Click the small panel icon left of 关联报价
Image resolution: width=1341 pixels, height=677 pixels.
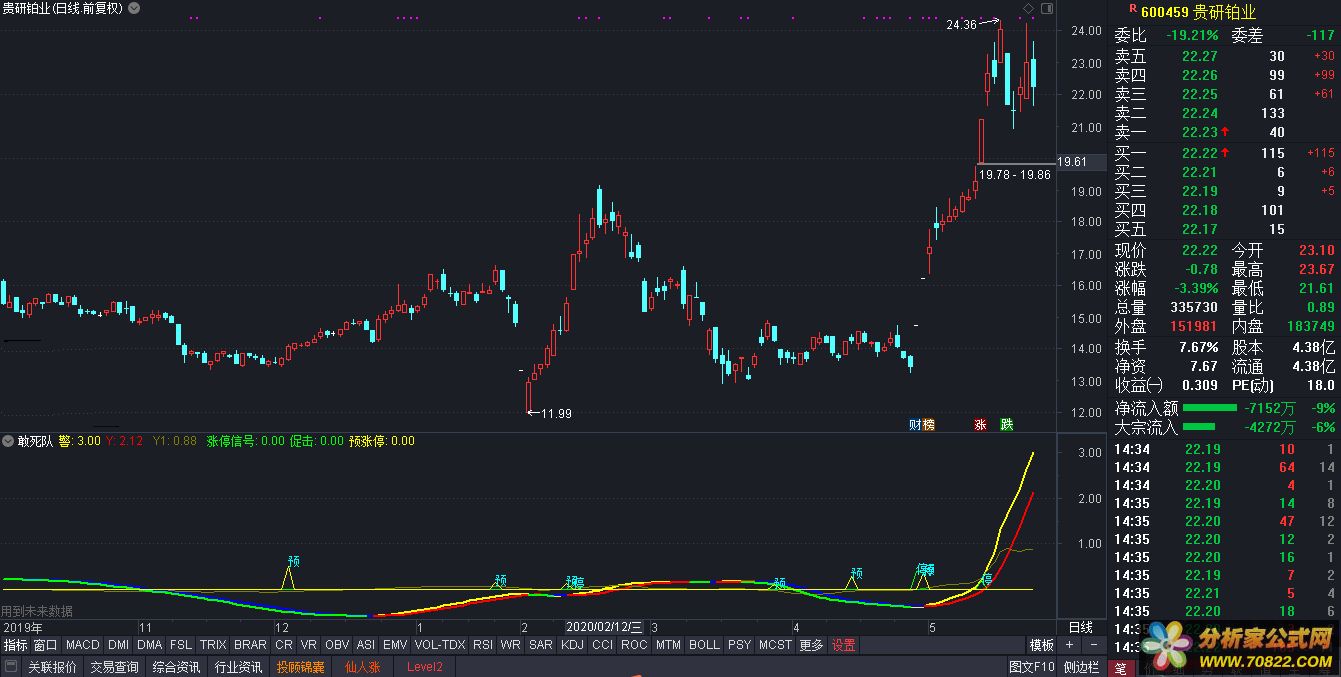coord(10,667)
